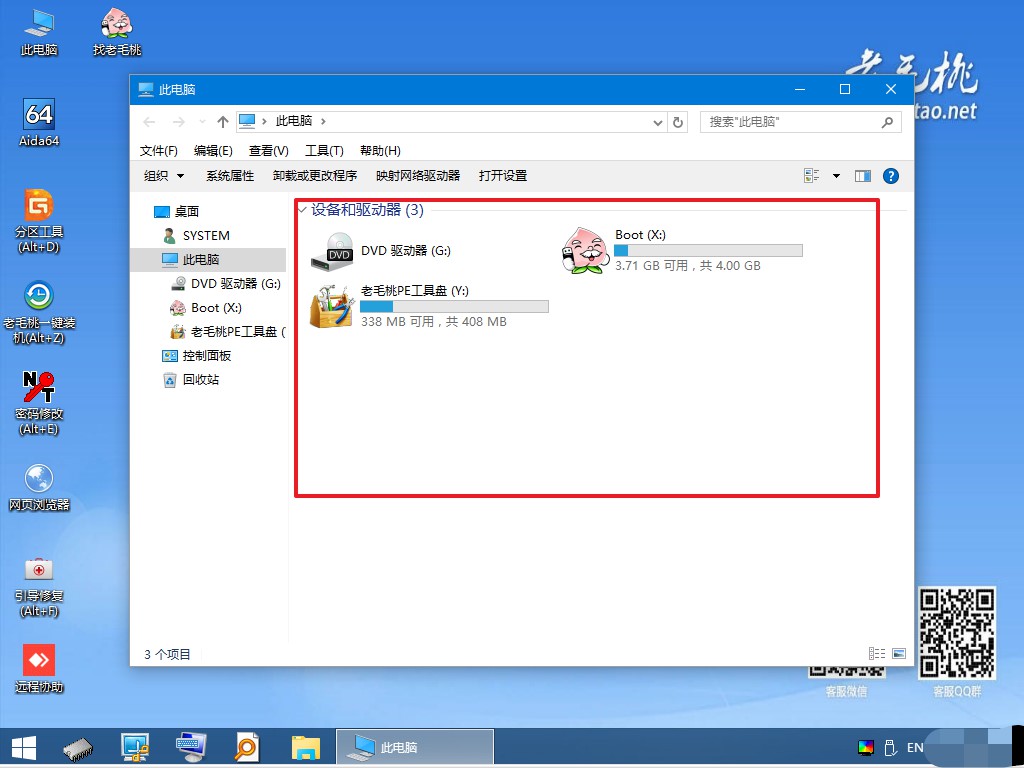
Task: Click the breadcrumb arrow after 此电脑
Action: (x=323, y=121)
